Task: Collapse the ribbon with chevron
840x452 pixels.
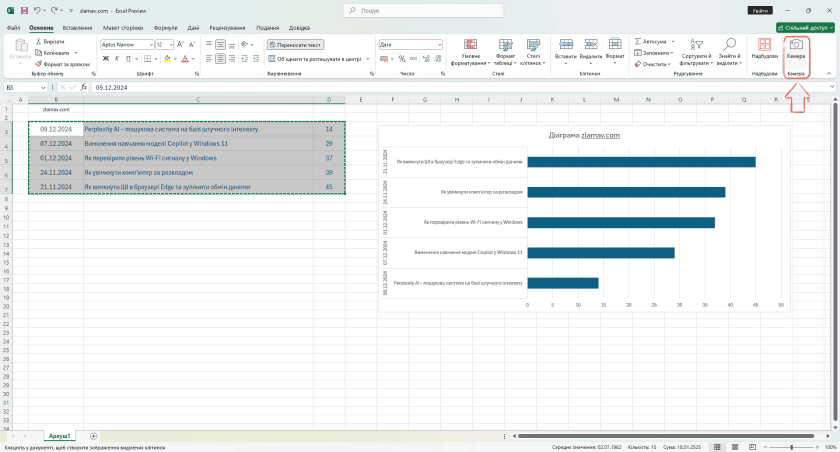Action: pos(829,73)
